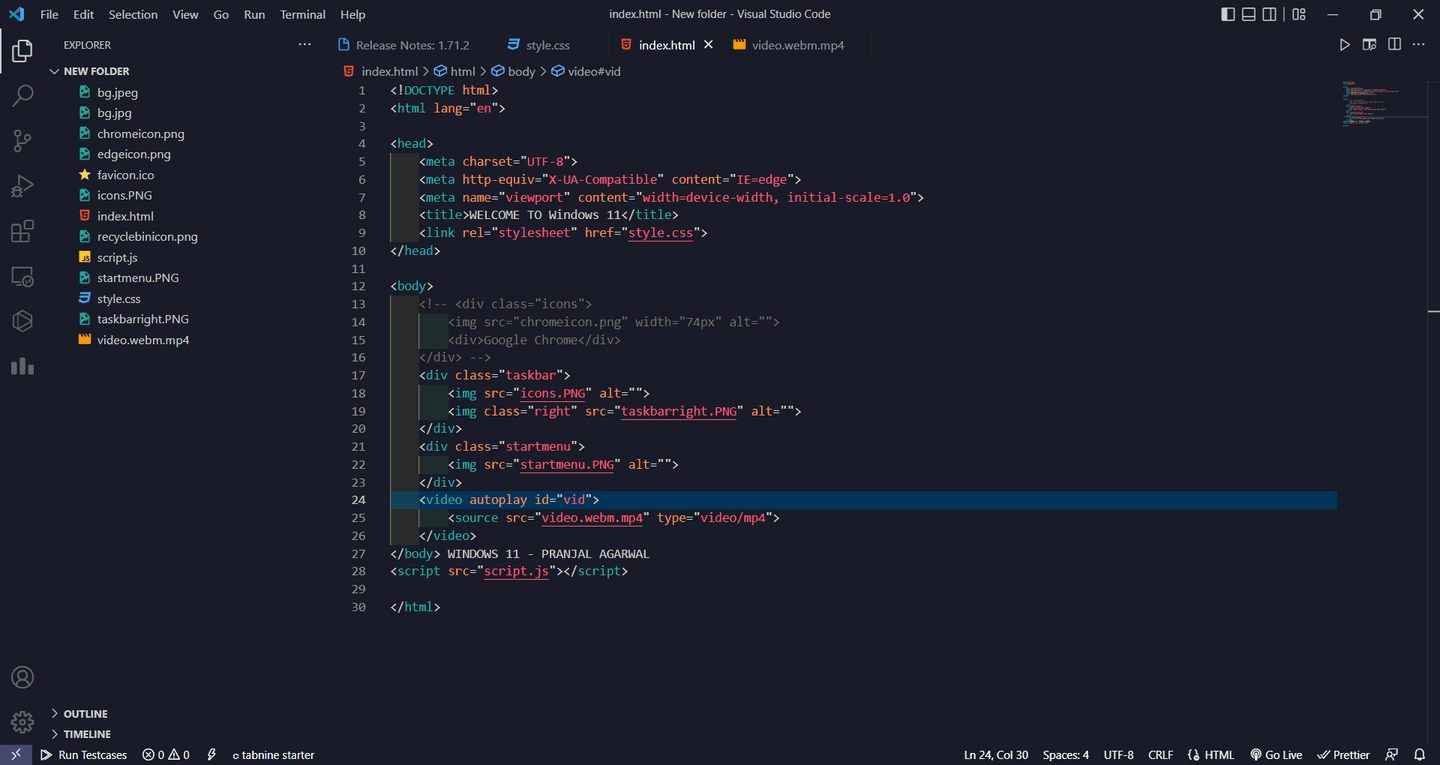Click line number 24 in gutter
The image size is (1440, 765).
[x=359, y=500]
